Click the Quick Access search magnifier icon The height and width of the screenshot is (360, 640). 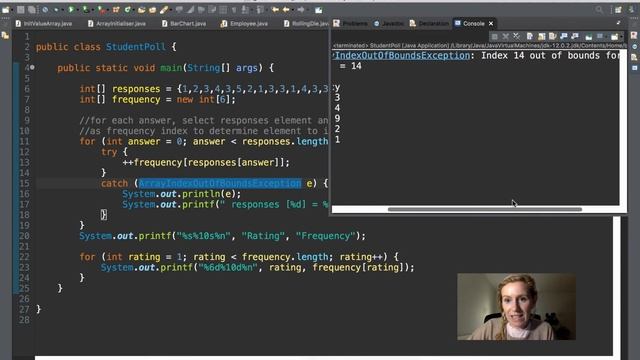599,10
